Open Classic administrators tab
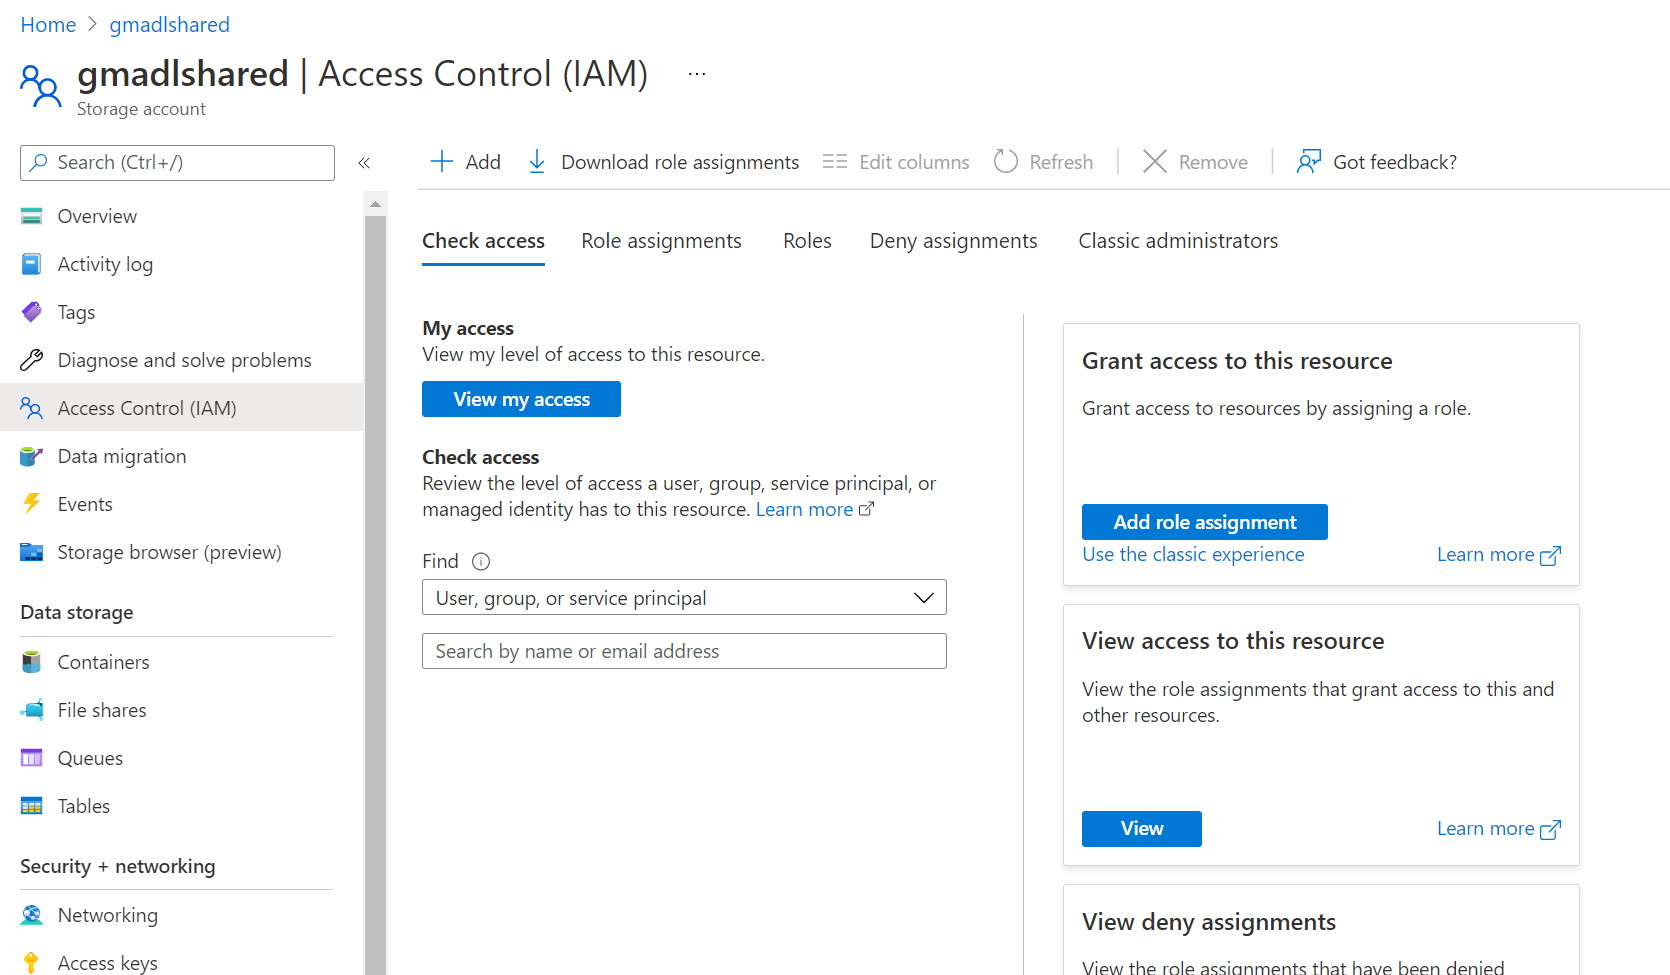The image size is (1670, 975). 1178,241
